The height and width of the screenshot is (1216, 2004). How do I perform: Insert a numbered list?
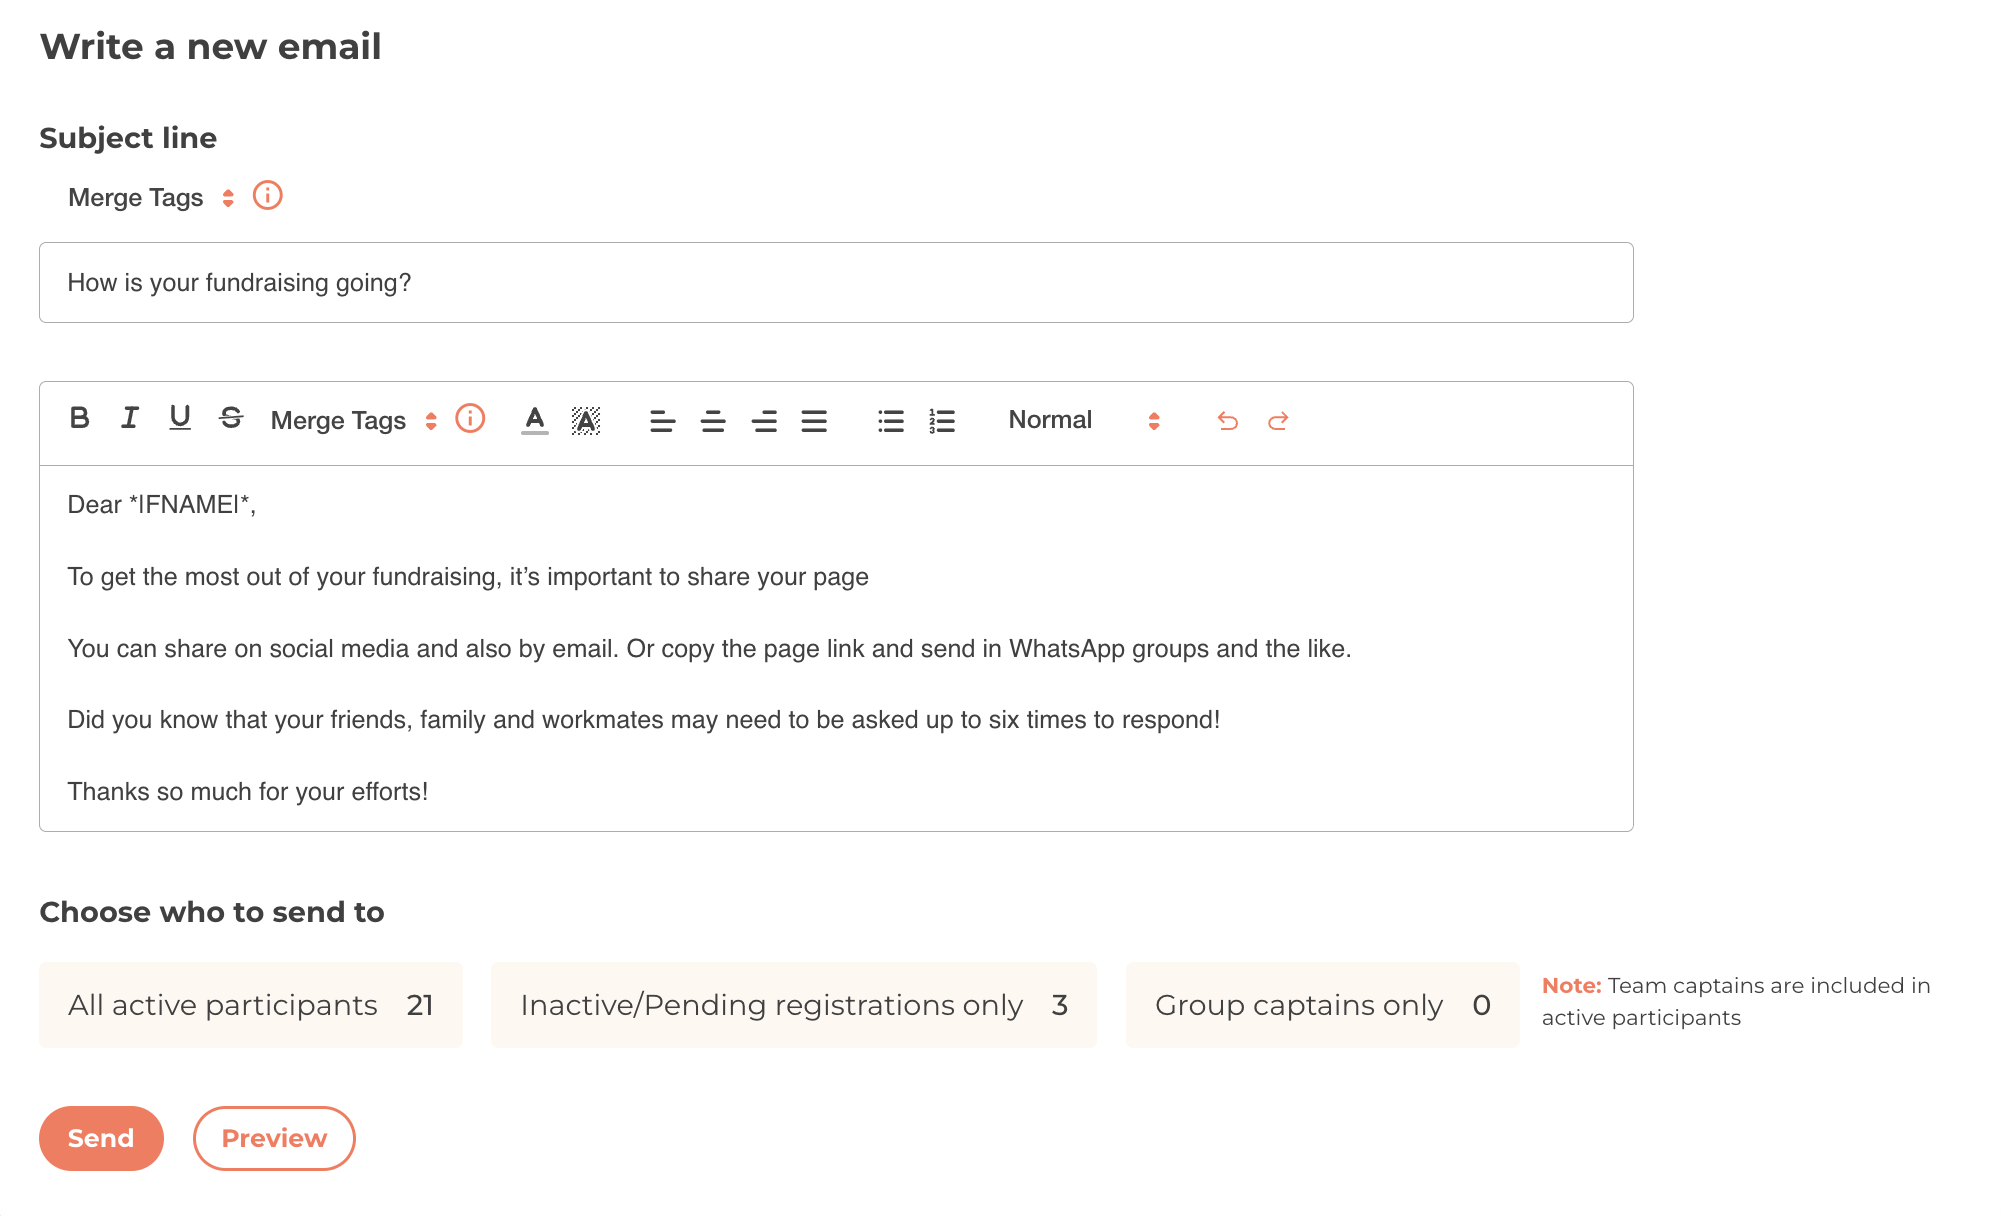[x=942, y=421]
